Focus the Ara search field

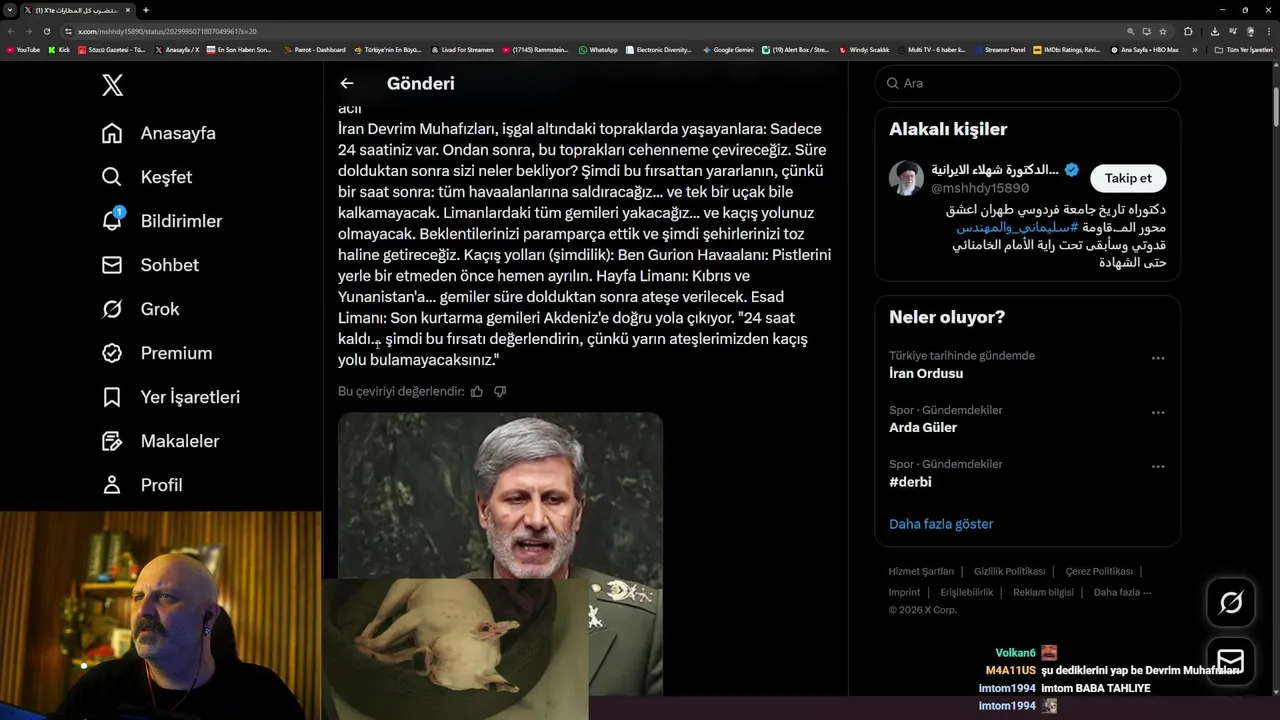pos(1027,83)
